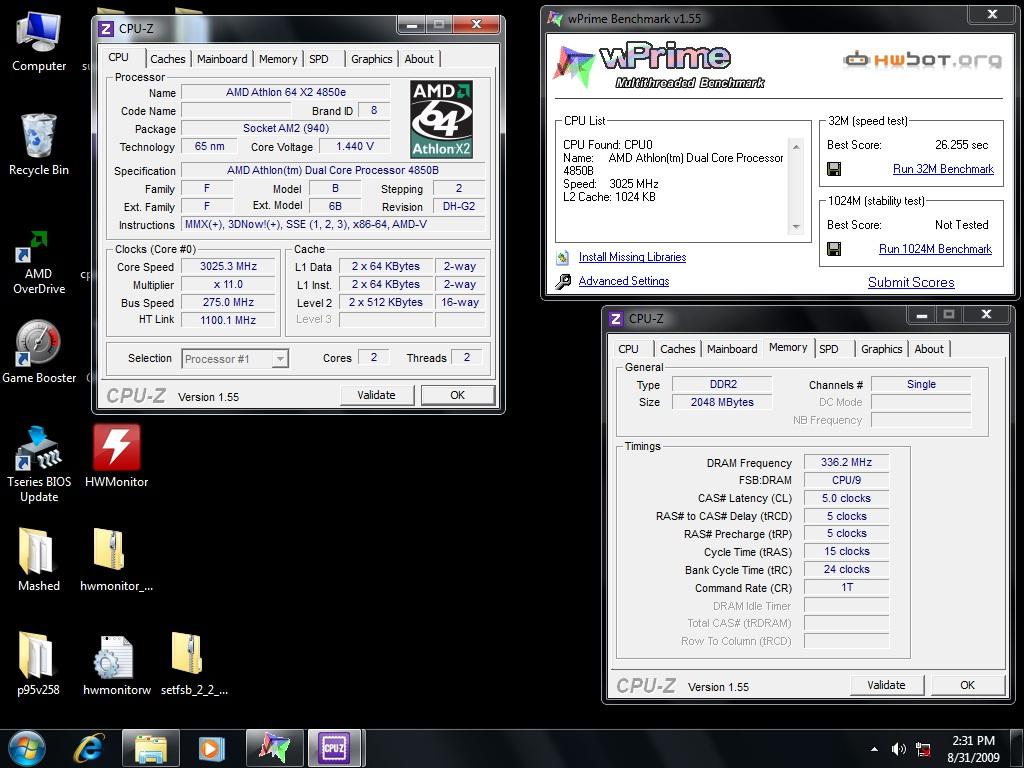Viewport: 1024px width, 768px height.
Task: Open the Computer desktop icon
Action: point(39,41)
